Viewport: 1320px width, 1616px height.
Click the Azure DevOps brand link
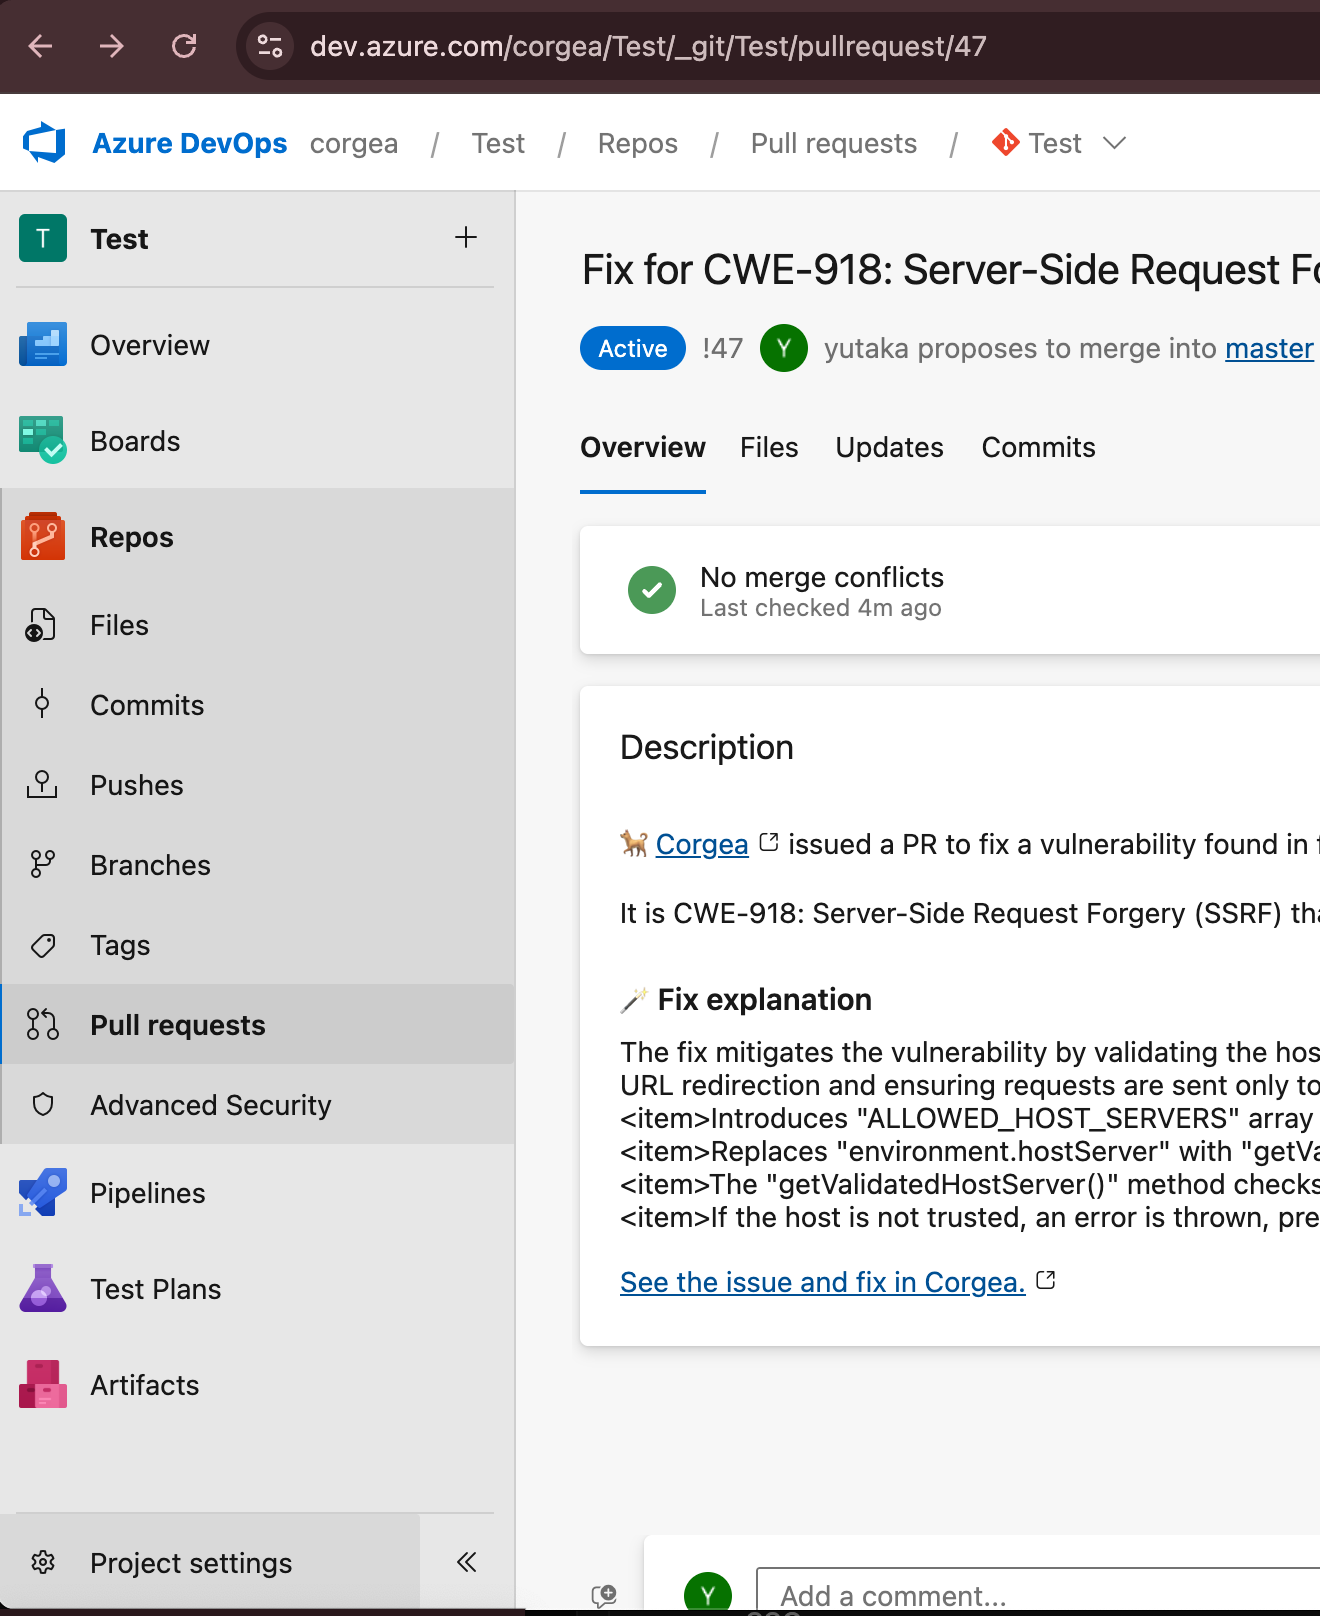pyautogui.click(x=189, y=143)
